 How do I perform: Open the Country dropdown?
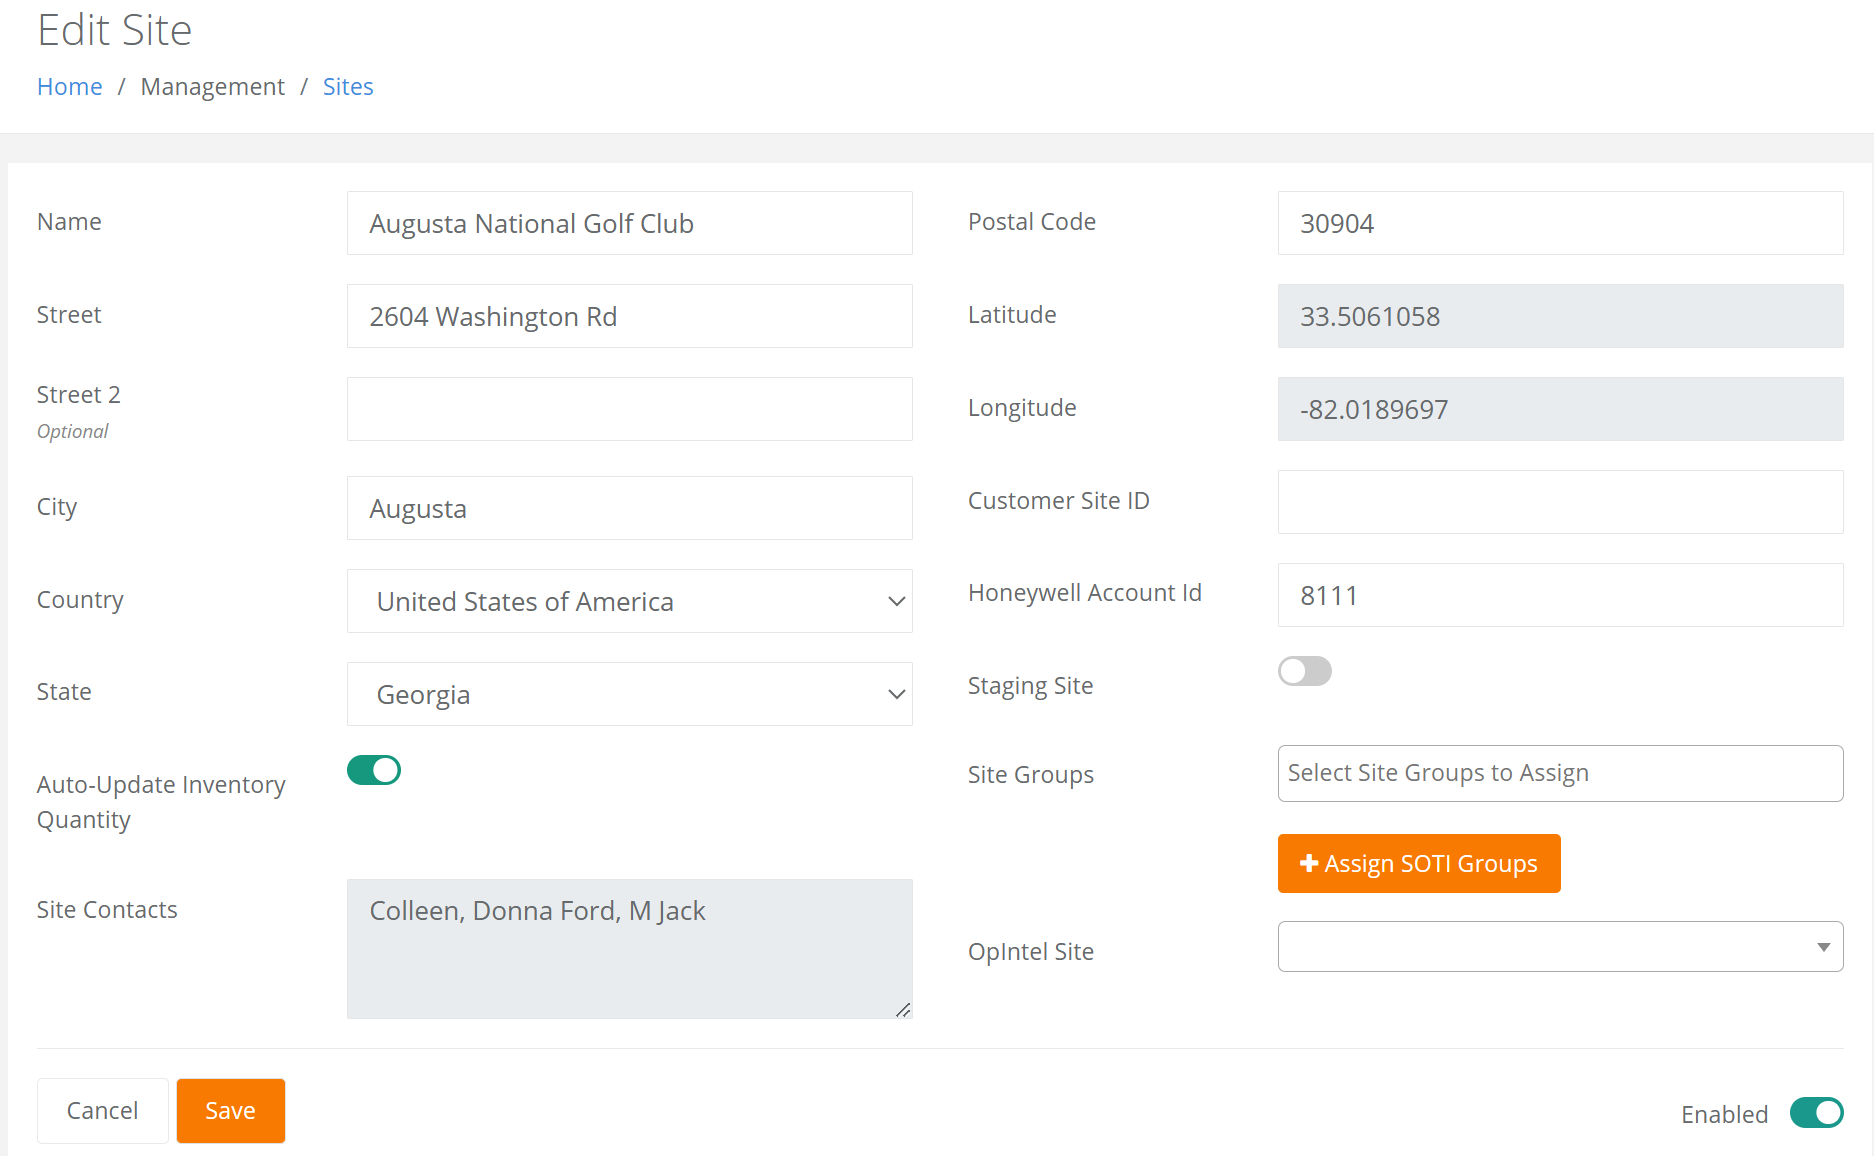point(630,601)
